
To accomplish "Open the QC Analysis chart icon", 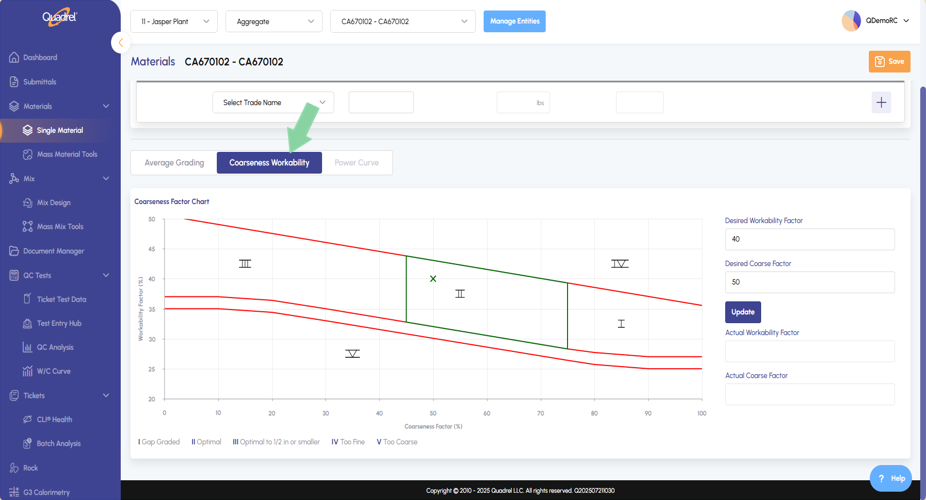I will pyautogui.click(x=28, y=347).
